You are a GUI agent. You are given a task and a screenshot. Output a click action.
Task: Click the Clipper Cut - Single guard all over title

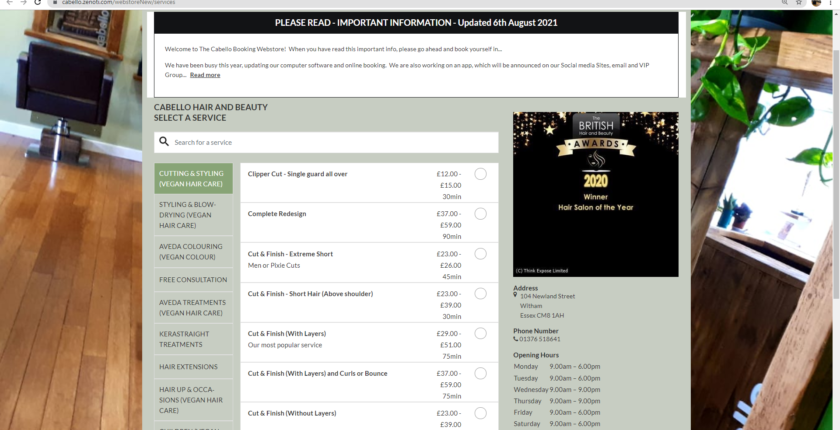coord(297,174)
